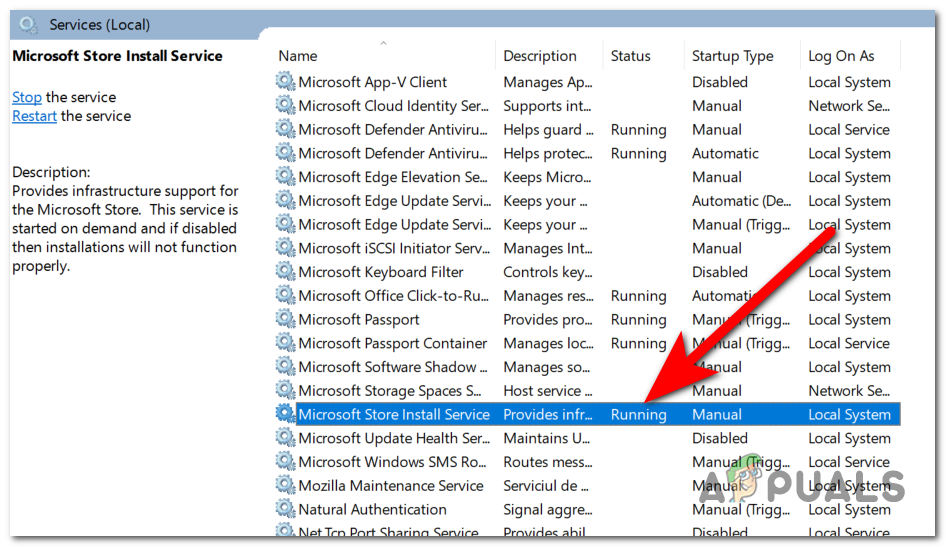Click the Restart the service link
The width and height of the screenshot is (946, 547).
pyautogui.click(x=34, y=116)
